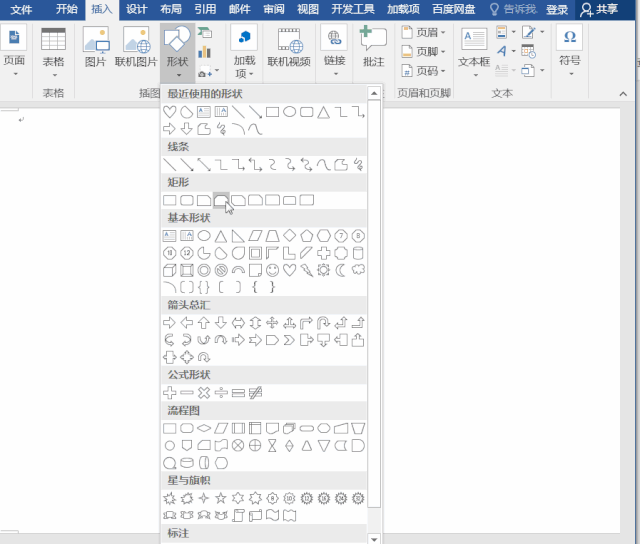Switch to the Design tab
This screenshot has width=640, height=544.
pyautogui.click(x=136, y=9)
